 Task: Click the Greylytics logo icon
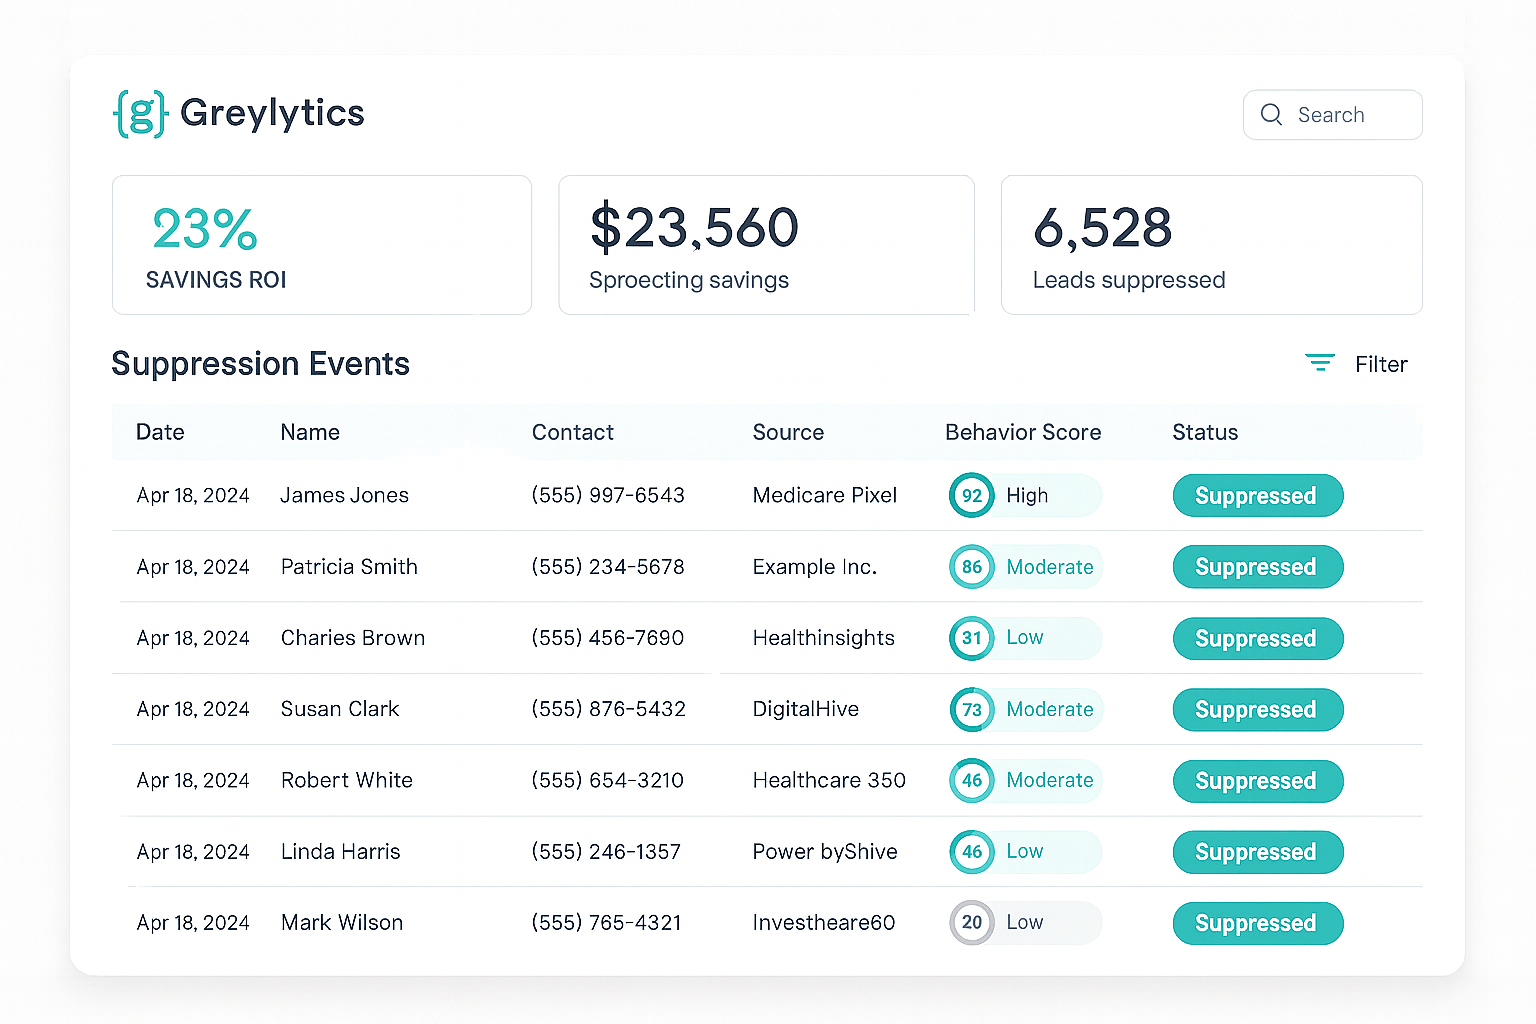(x=140, y=113)
